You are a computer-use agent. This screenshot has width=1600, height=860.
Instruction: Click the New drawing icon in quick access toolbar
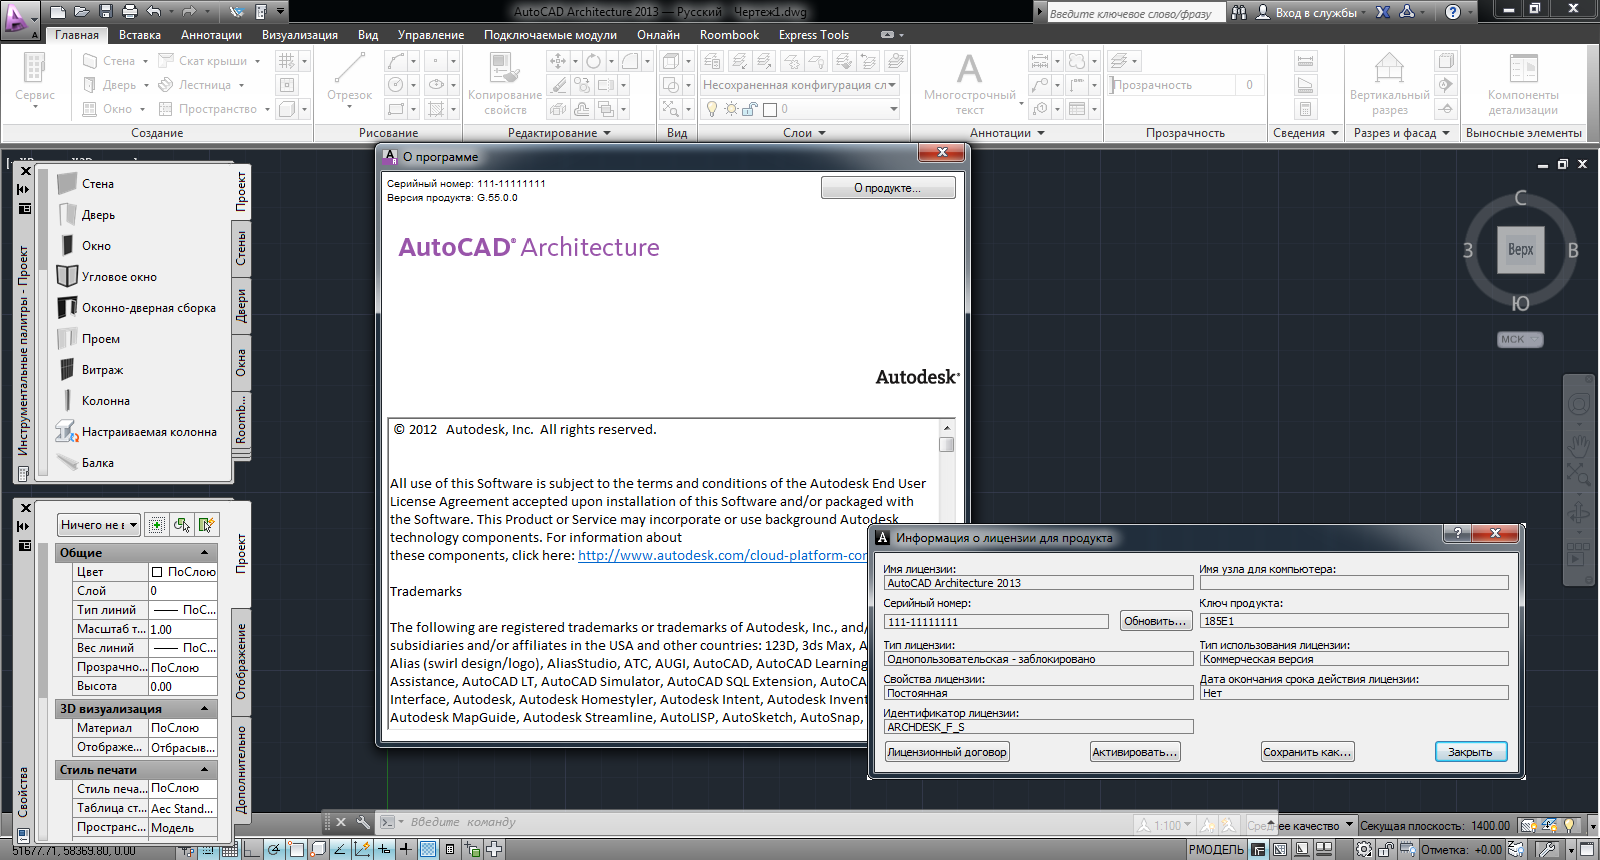[58, 12]
